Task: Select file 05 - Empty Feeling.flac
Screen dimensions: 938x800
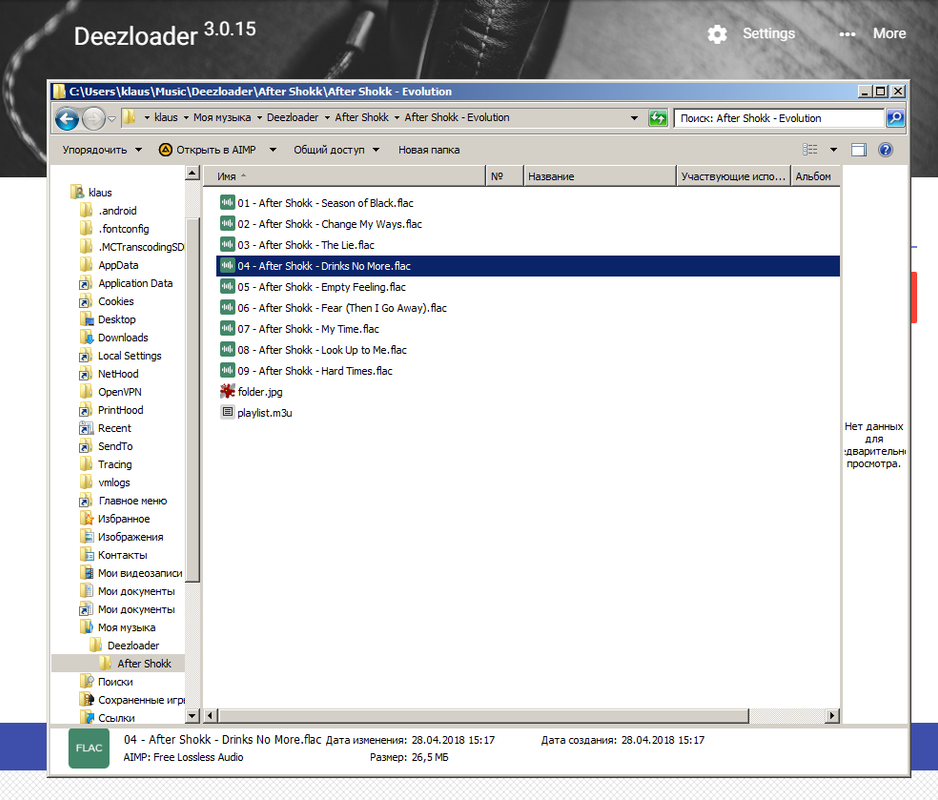Action: (x=321, y=287)
